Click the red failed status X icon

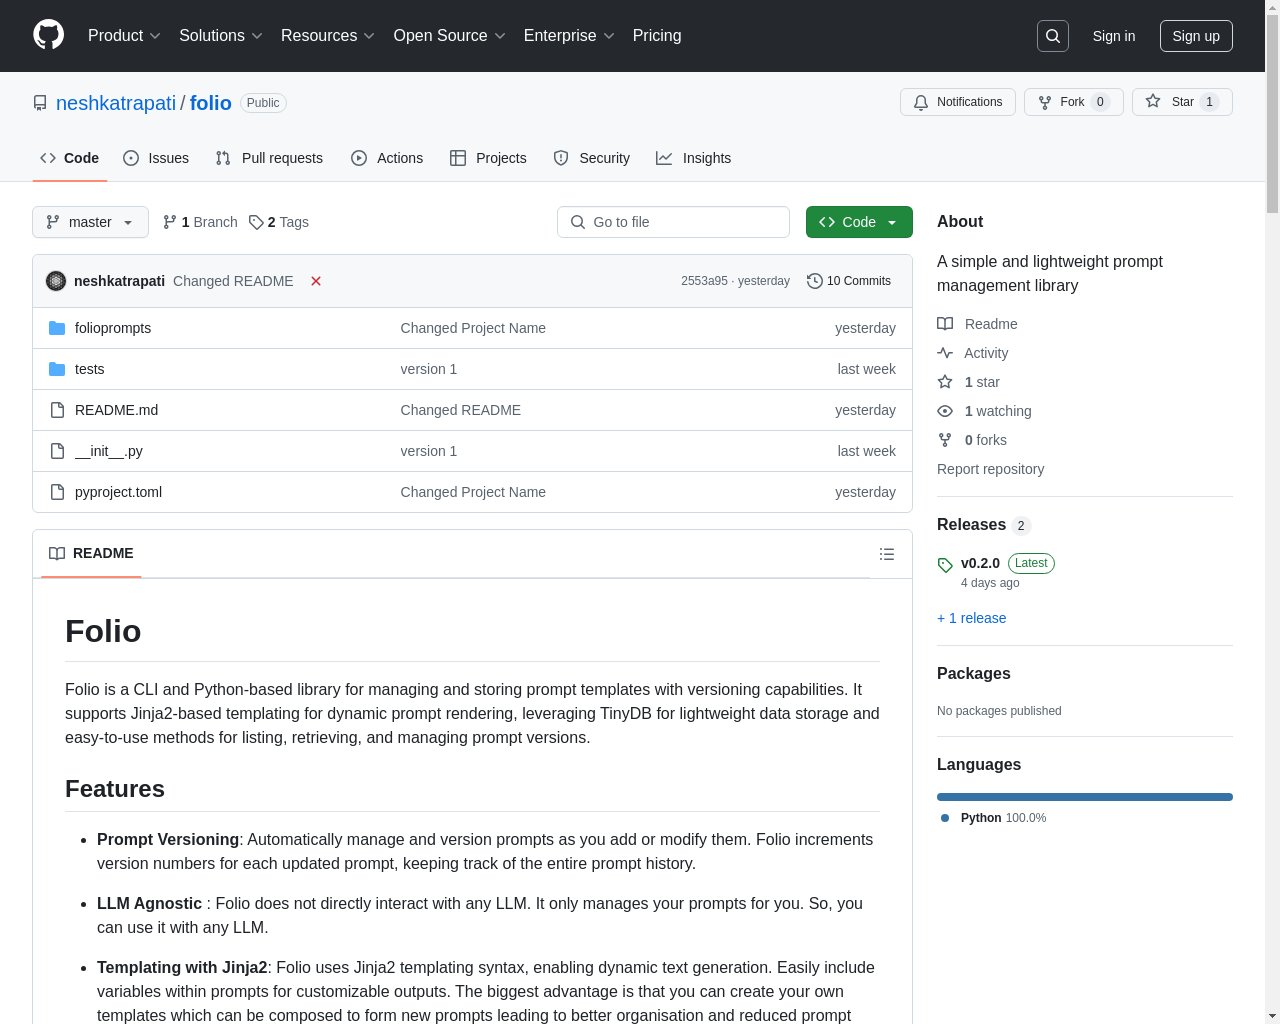[x=316, y=281]
